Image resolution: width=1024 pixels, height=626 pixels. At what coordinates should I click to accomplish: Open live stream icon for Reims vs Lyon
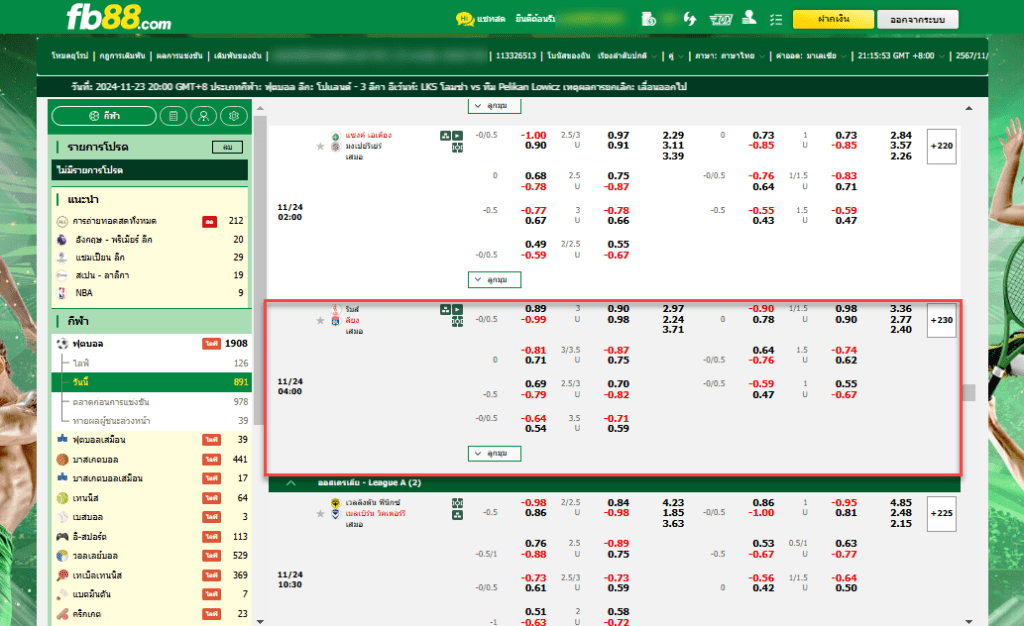tap(458, 309)
